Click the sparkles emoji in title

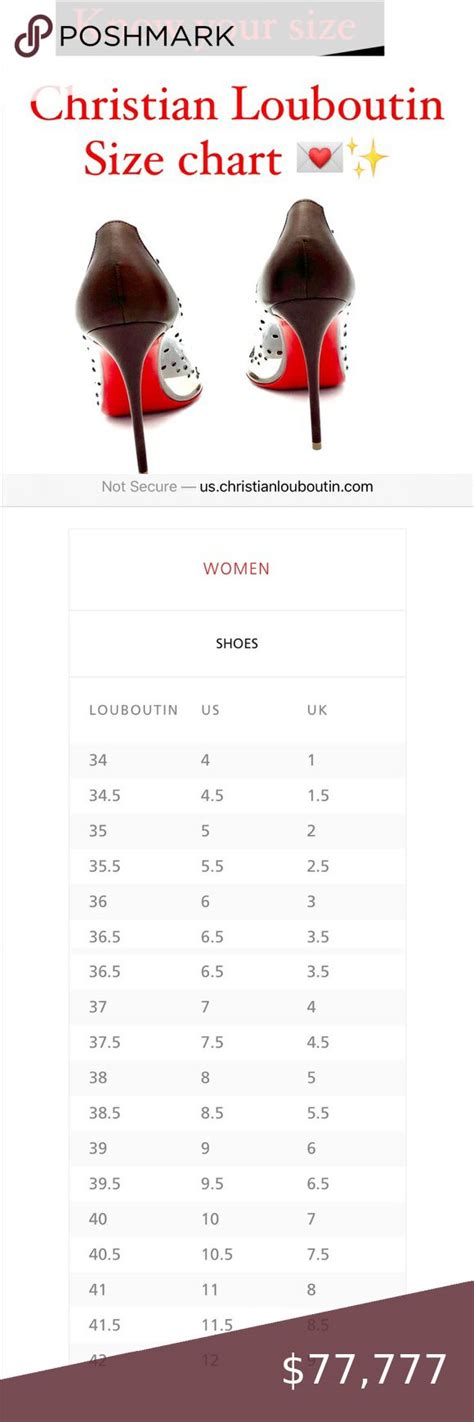tap(367, 156)
